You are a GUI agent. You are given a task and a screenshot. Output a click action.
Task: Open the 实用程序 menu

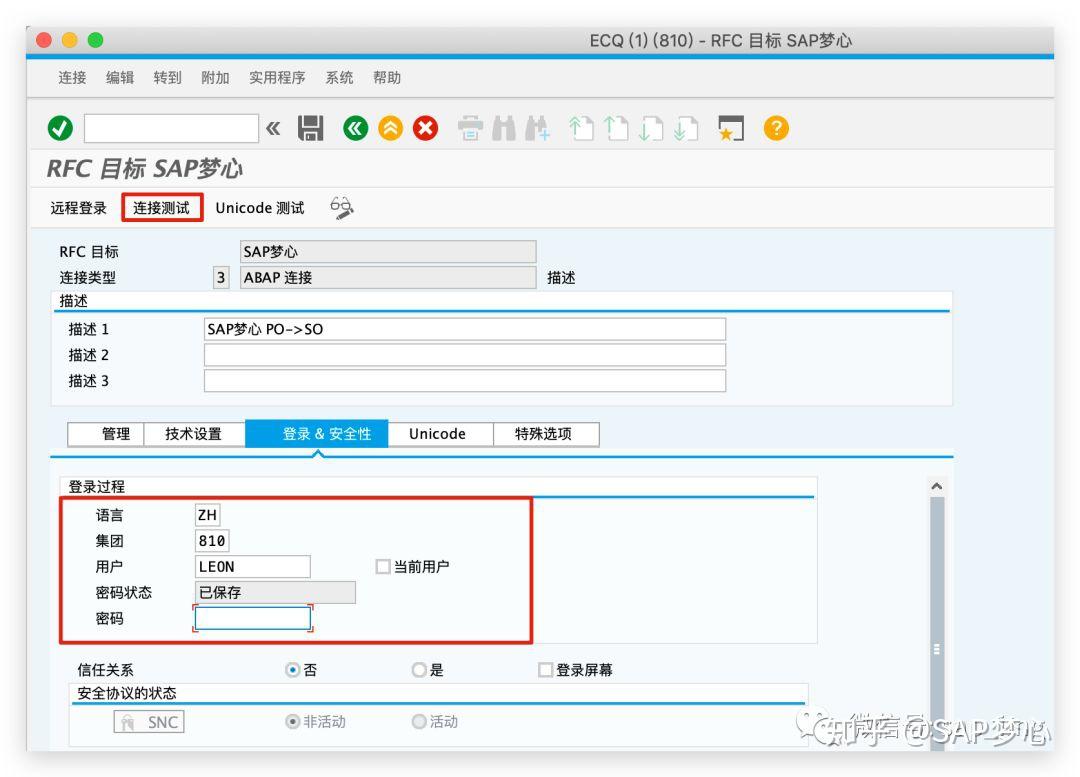[x=277, y=78]
